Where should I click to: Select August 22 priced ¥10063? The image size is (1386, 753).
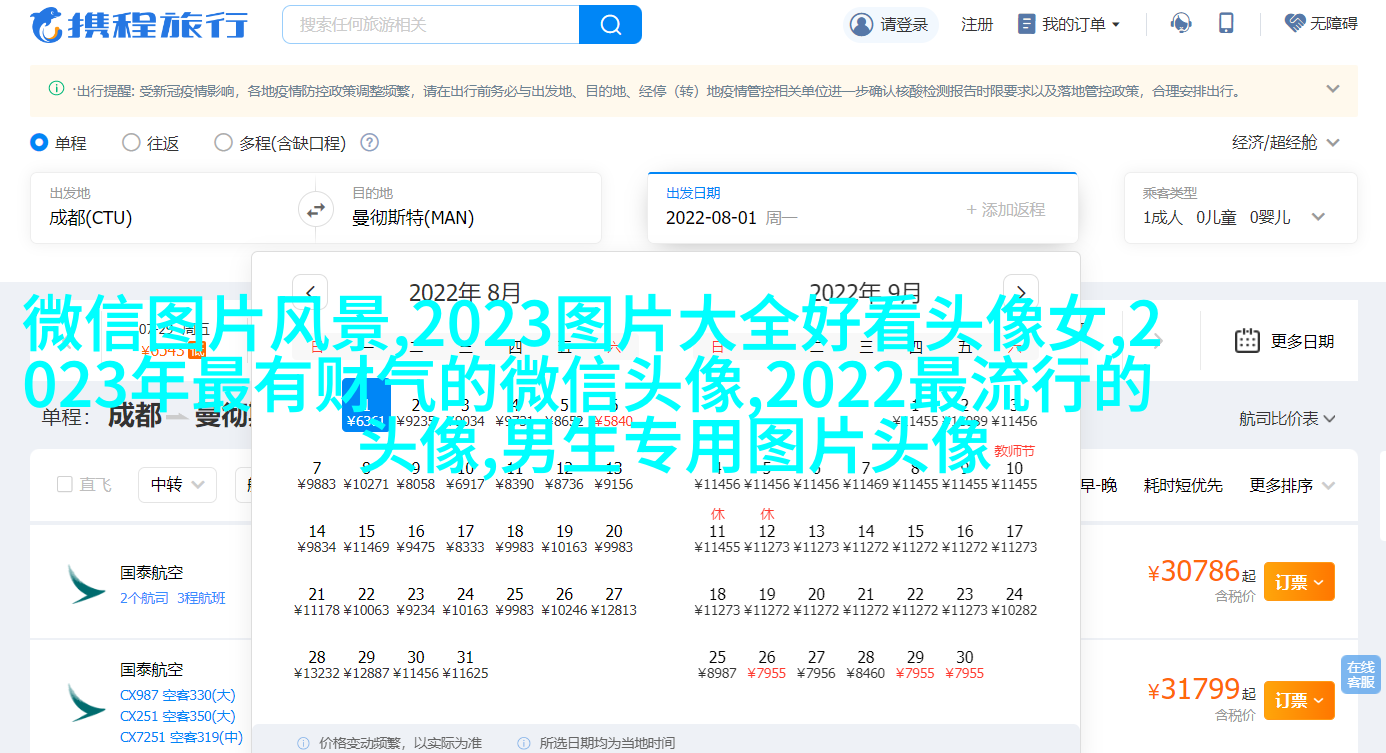coord(366,601)
